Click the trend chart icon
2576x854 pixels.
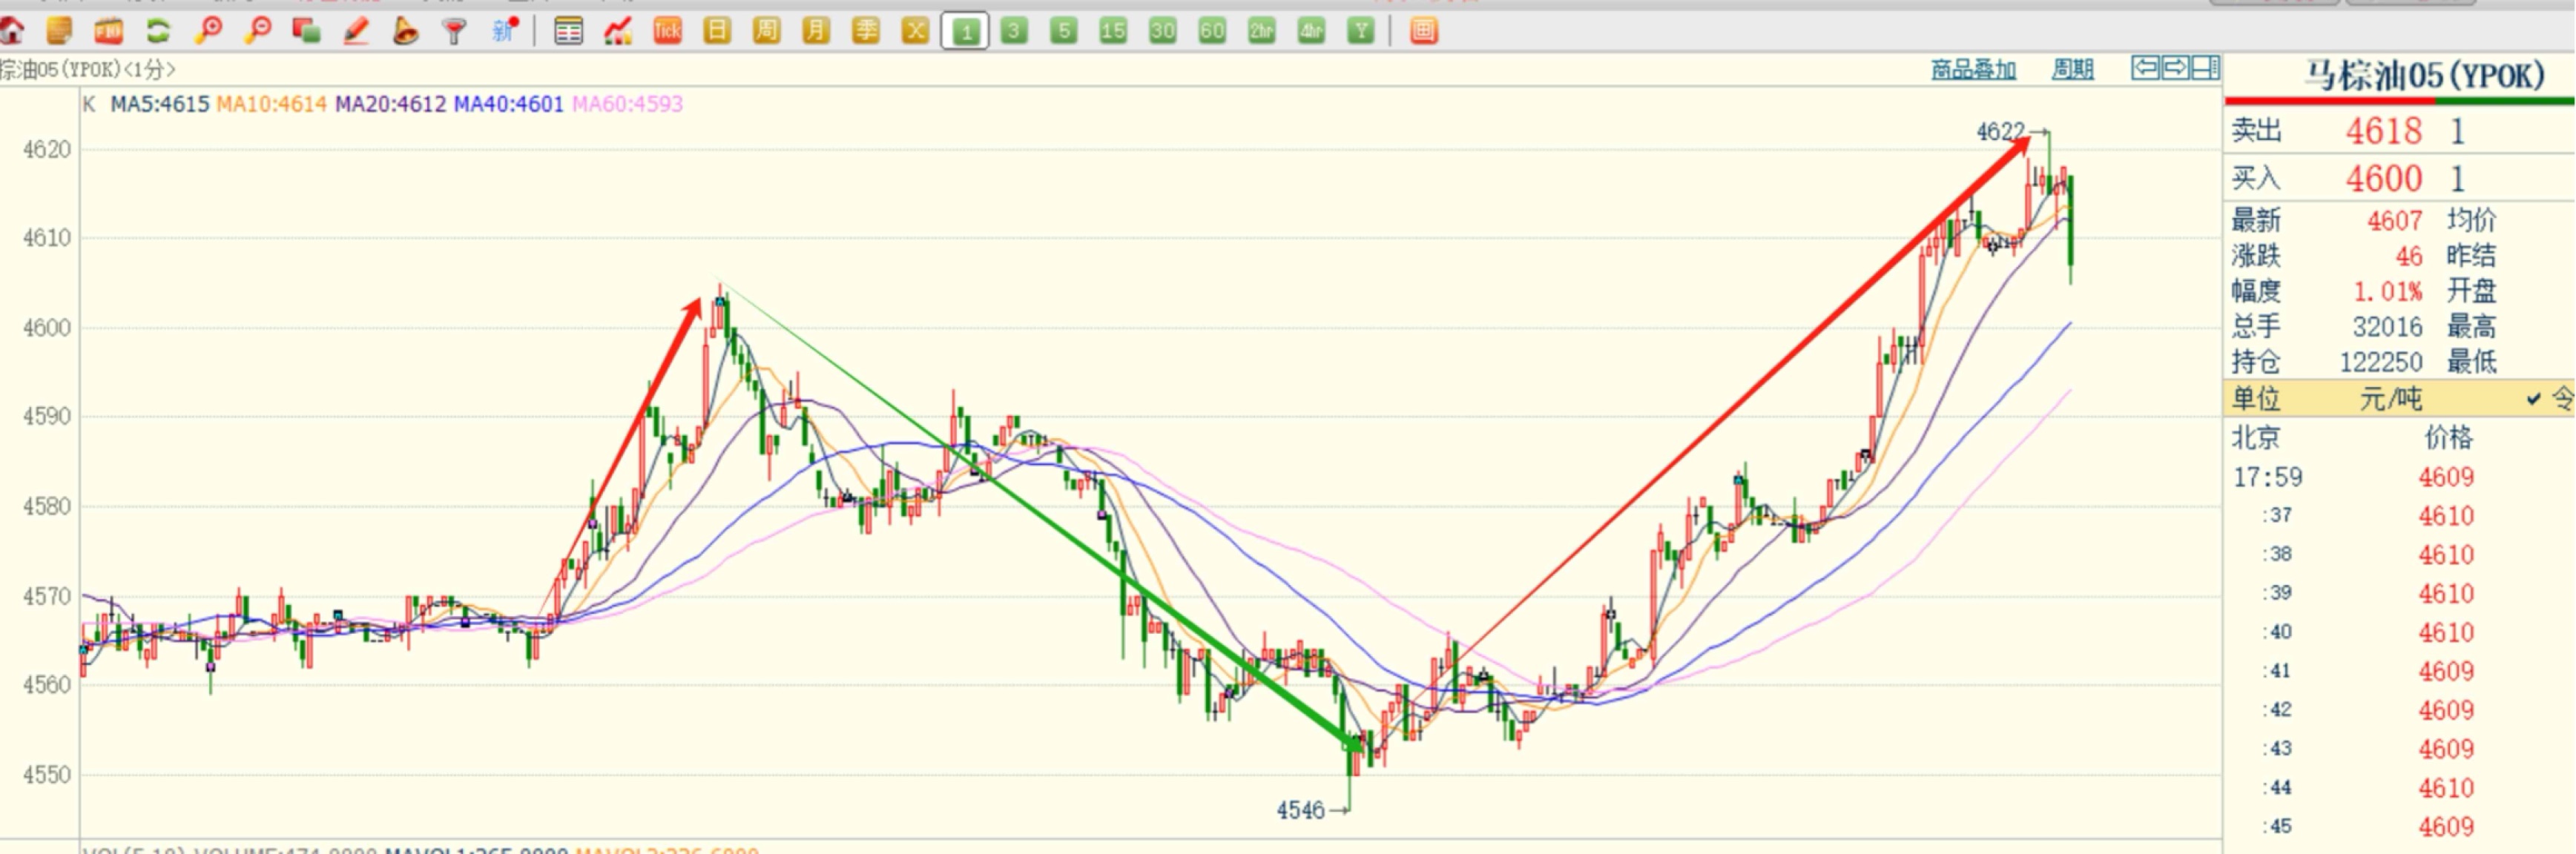618,31
